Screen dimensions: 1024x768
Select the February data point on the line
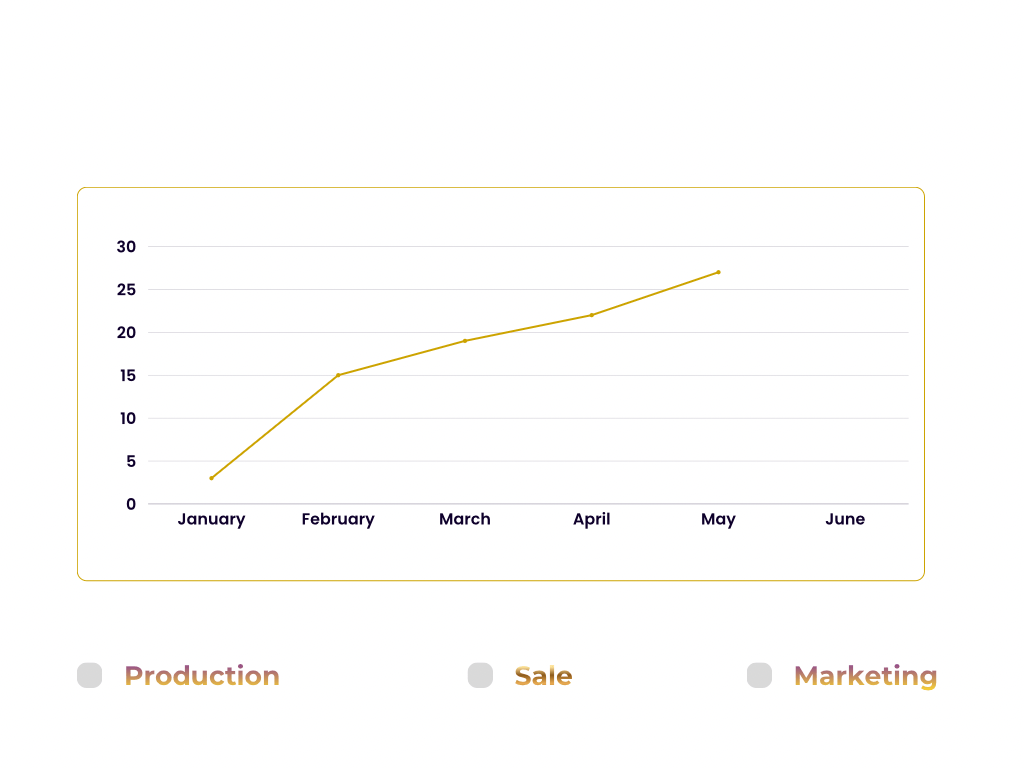(338, 375)
